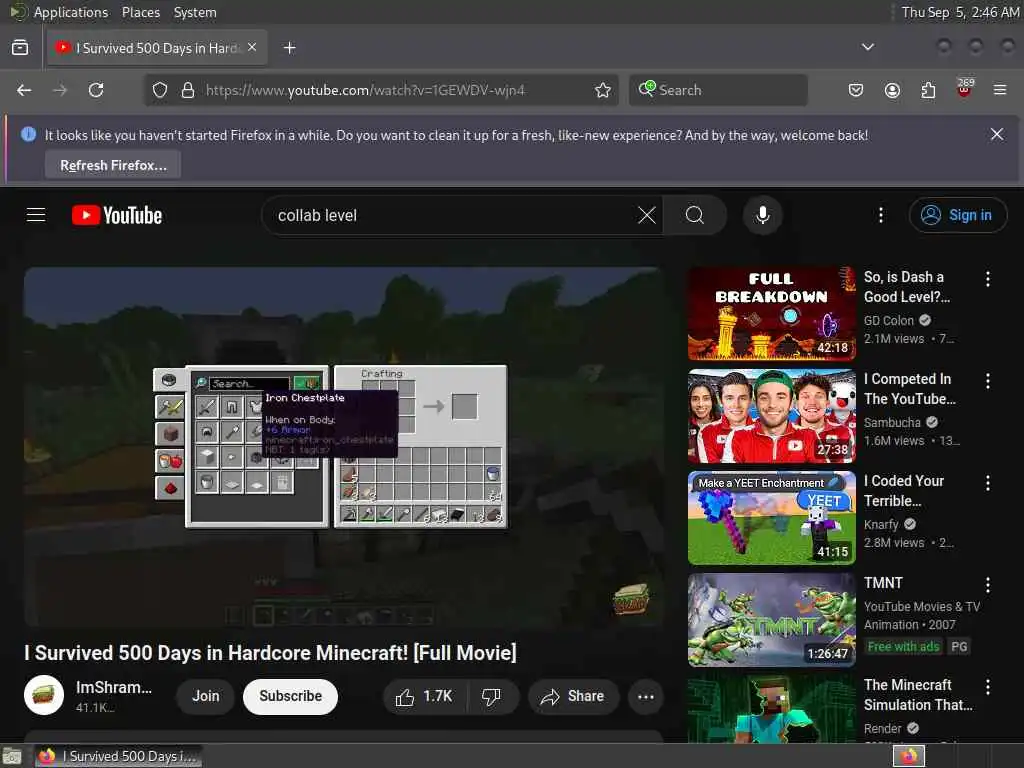1024x768 pixels.
Task: Open options for 'So, is Dash a Good Level?'
Action: [x=988, y=279]
